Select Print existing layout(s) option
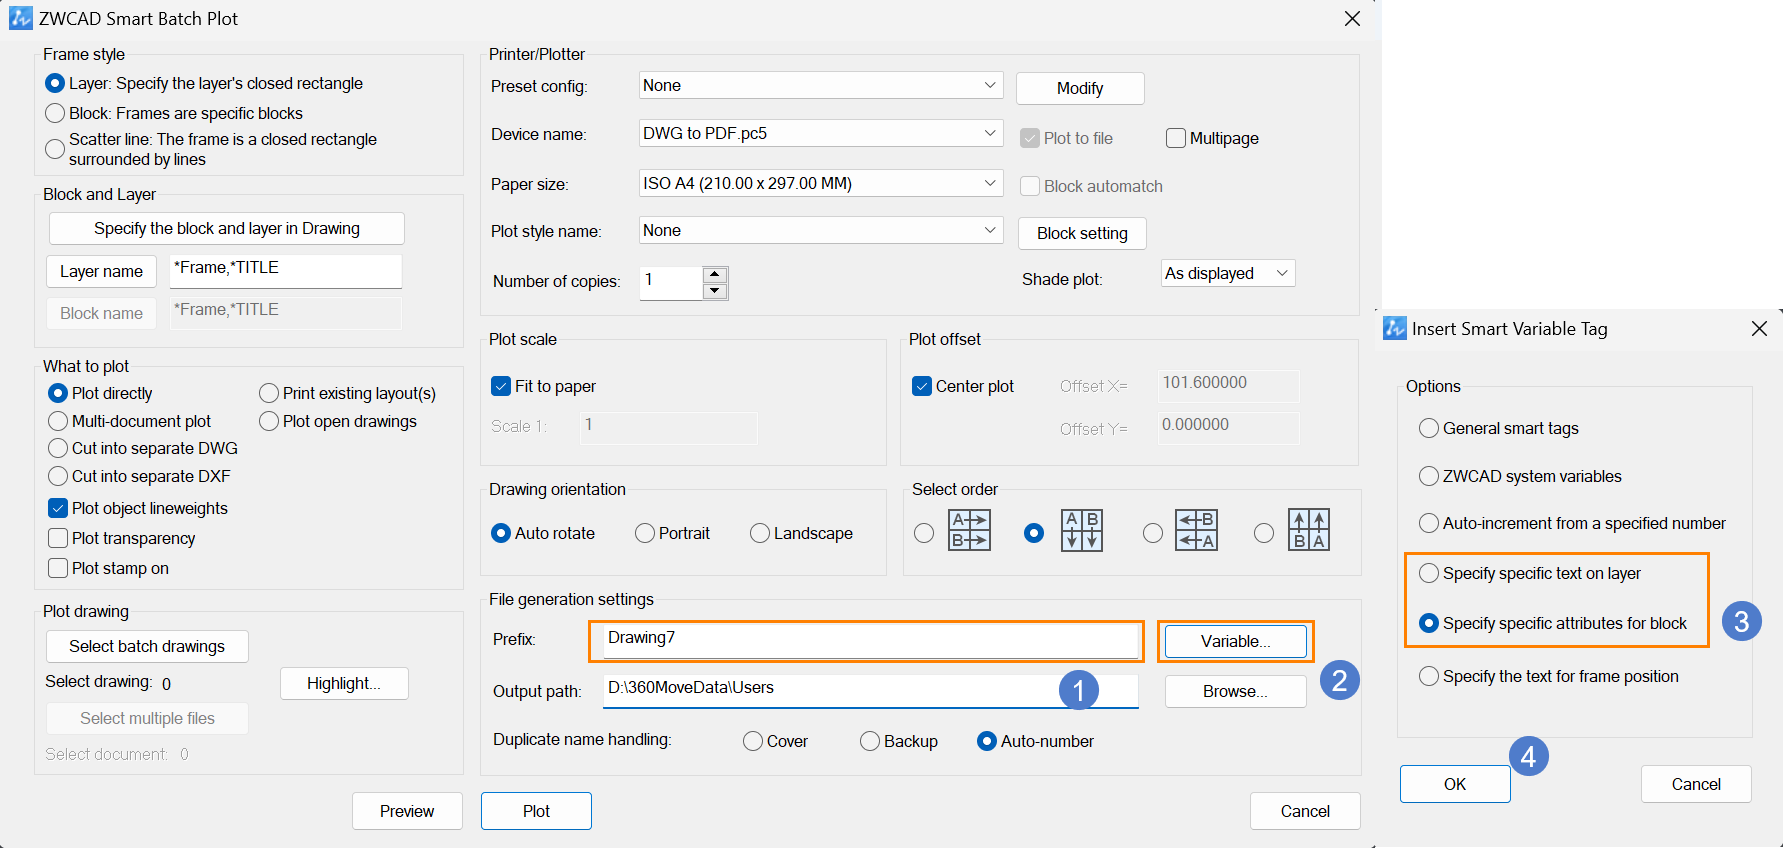The width and height of the screenshot is (1783, 848). [x=269, y=393]
